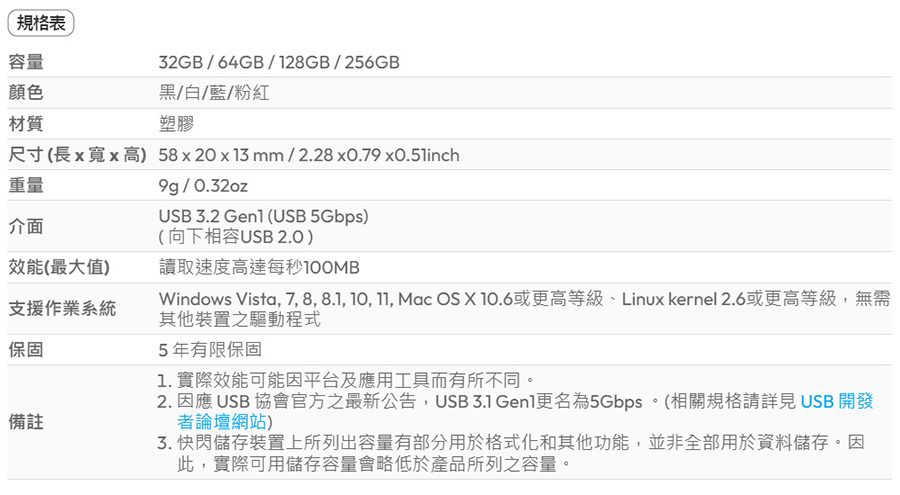Click the 材質 row label
The image size is (900, 495).
tap(26, 124)
